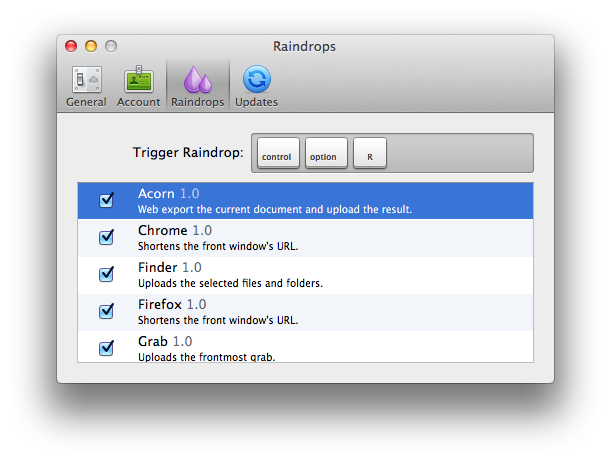This screenshot has height=462, width=611.
Task: Click the Account tab label
Action: 138,102
